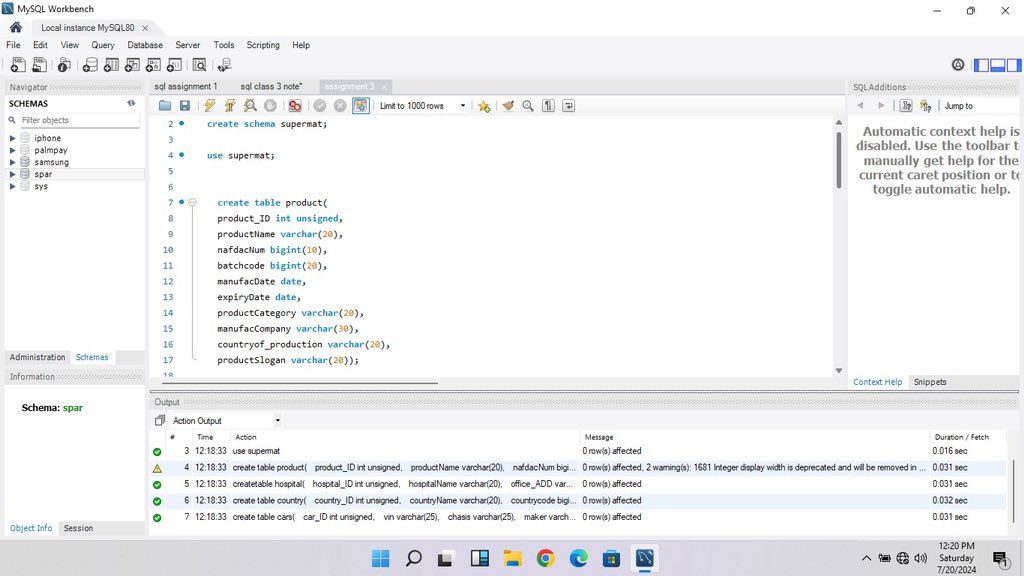
Task: Toggle bottom output panel visibility
Action: point(997,65)
